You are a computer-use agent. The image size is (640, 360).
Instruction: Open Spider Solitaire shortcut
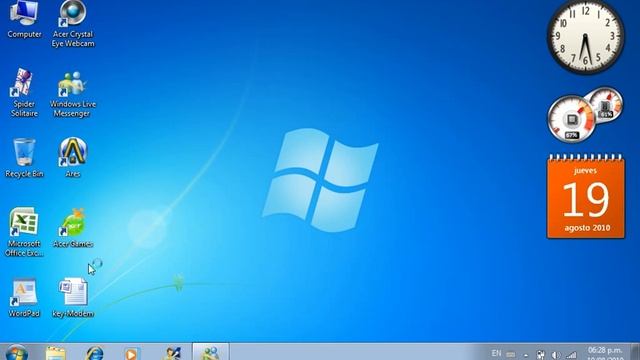click(x=24, y=93)
